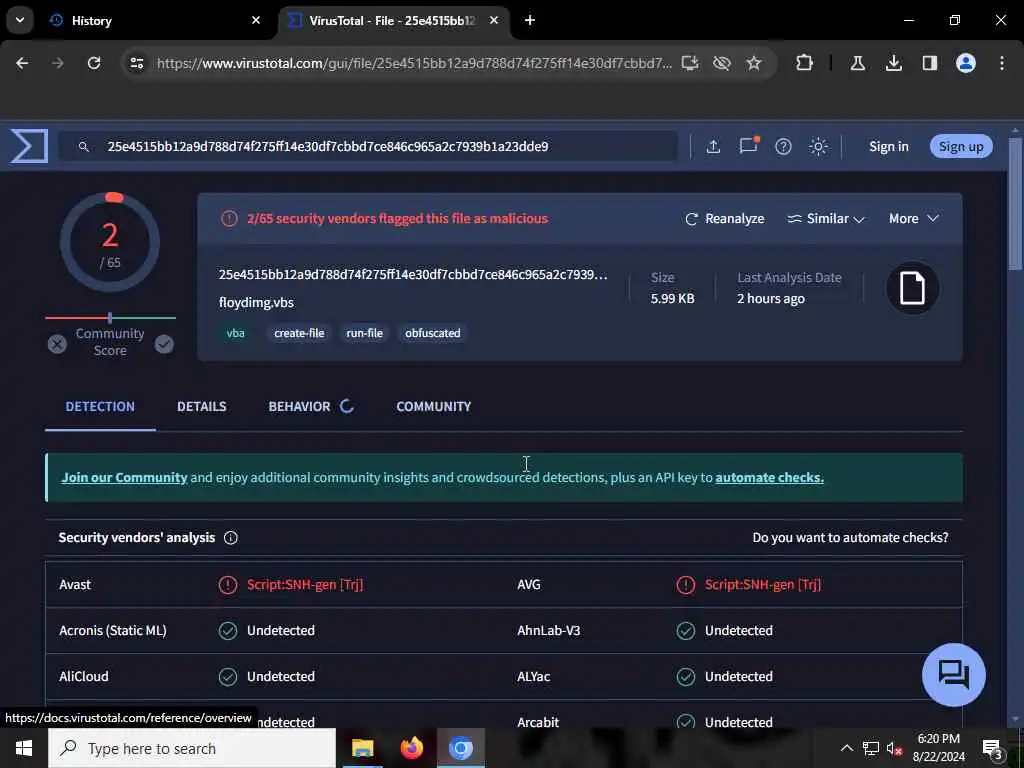The height and width of the screenshot is (768, 1024).
Task: Go back with the browser back arrow
Action: 22,63
